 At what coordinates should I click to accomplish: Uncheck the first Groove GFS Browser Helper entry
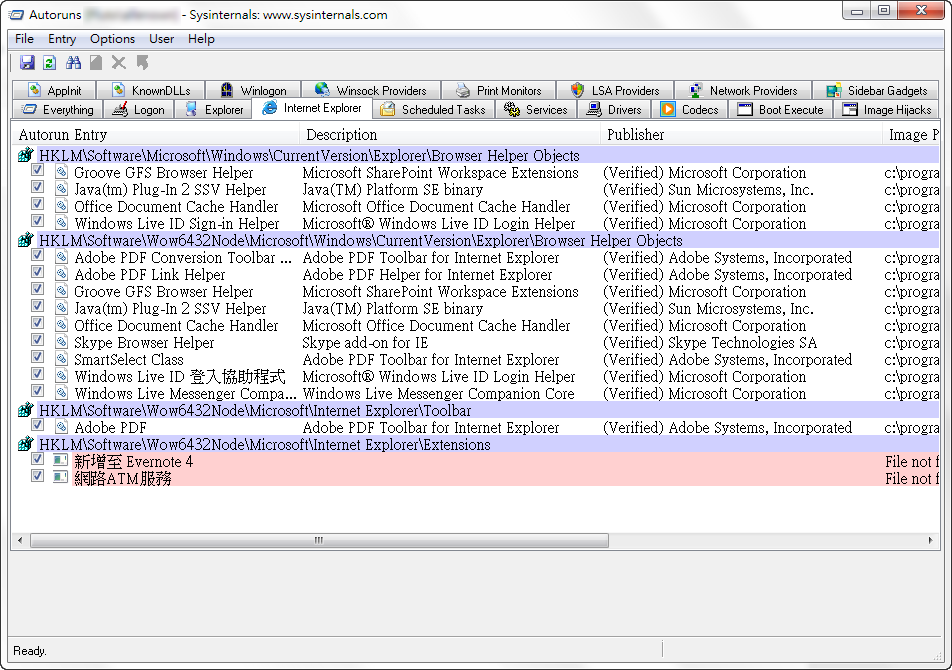pyautogui.click(x=38, y=170)
